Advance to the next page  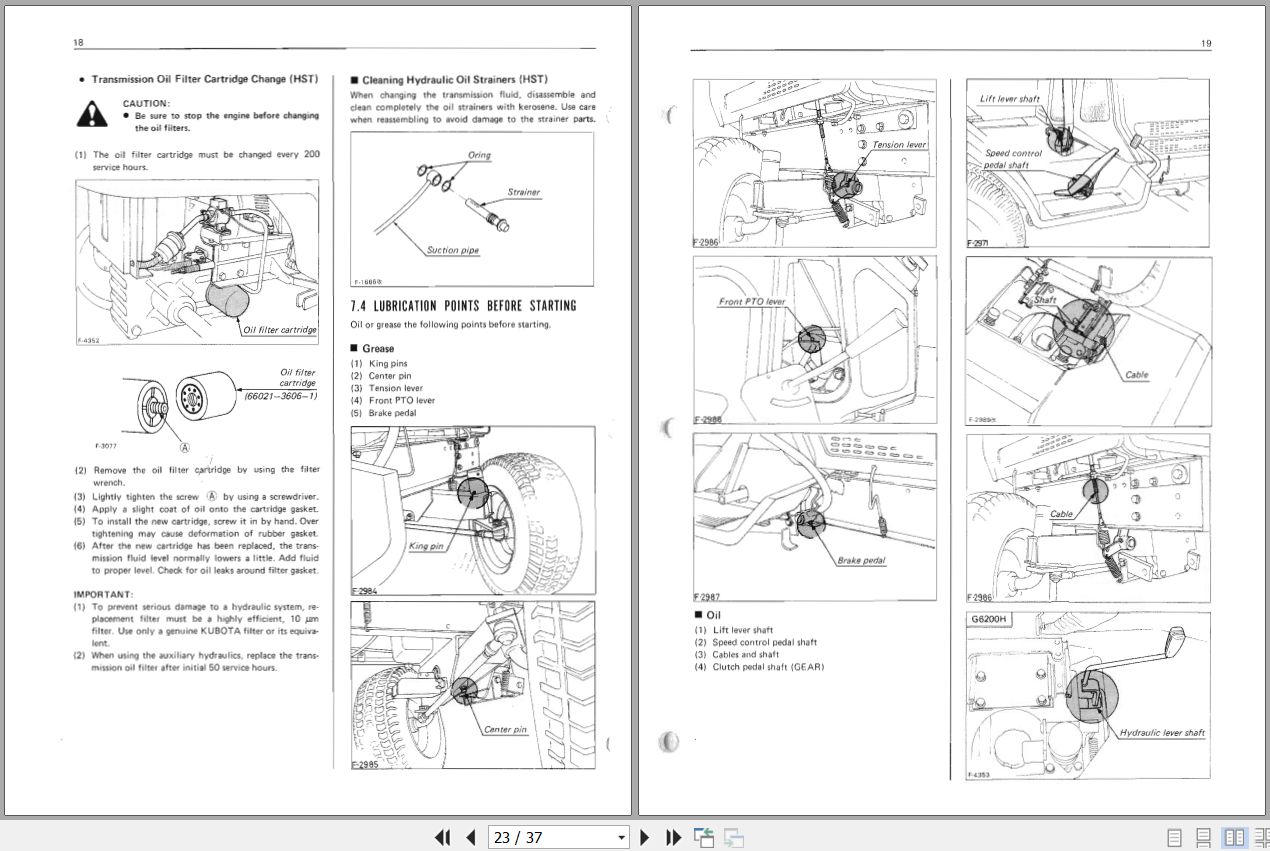pos(645,837)
